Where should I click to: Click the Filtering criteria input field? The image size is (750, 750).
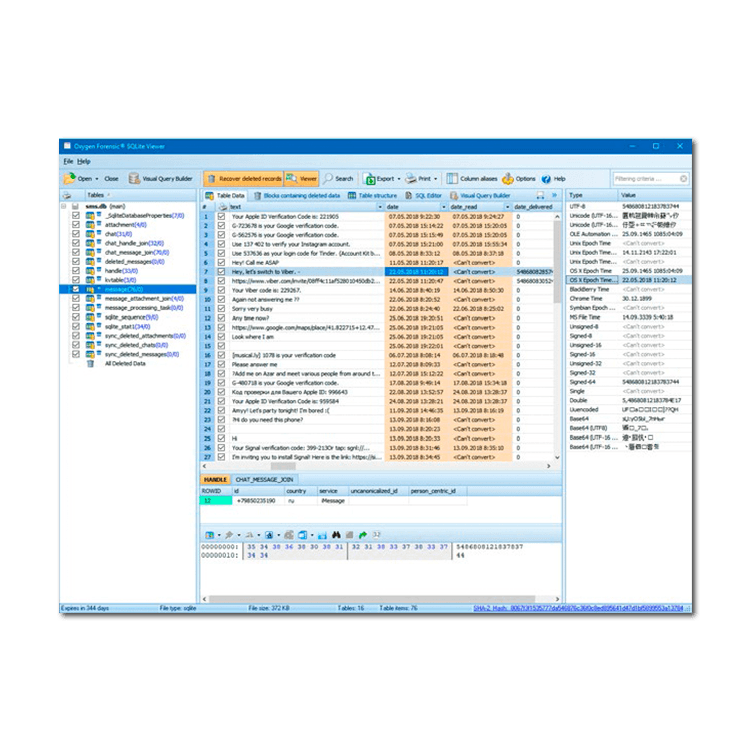pyautogui.click(x=650, y=179)
